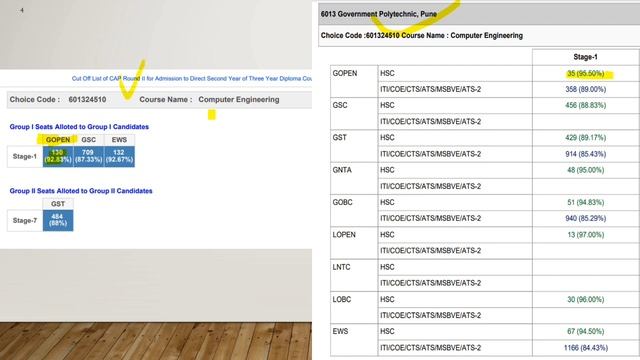Click the highlighted 35 (95.50%) value
The height and width of the screenshot is (360, 640).
[585, 73]
